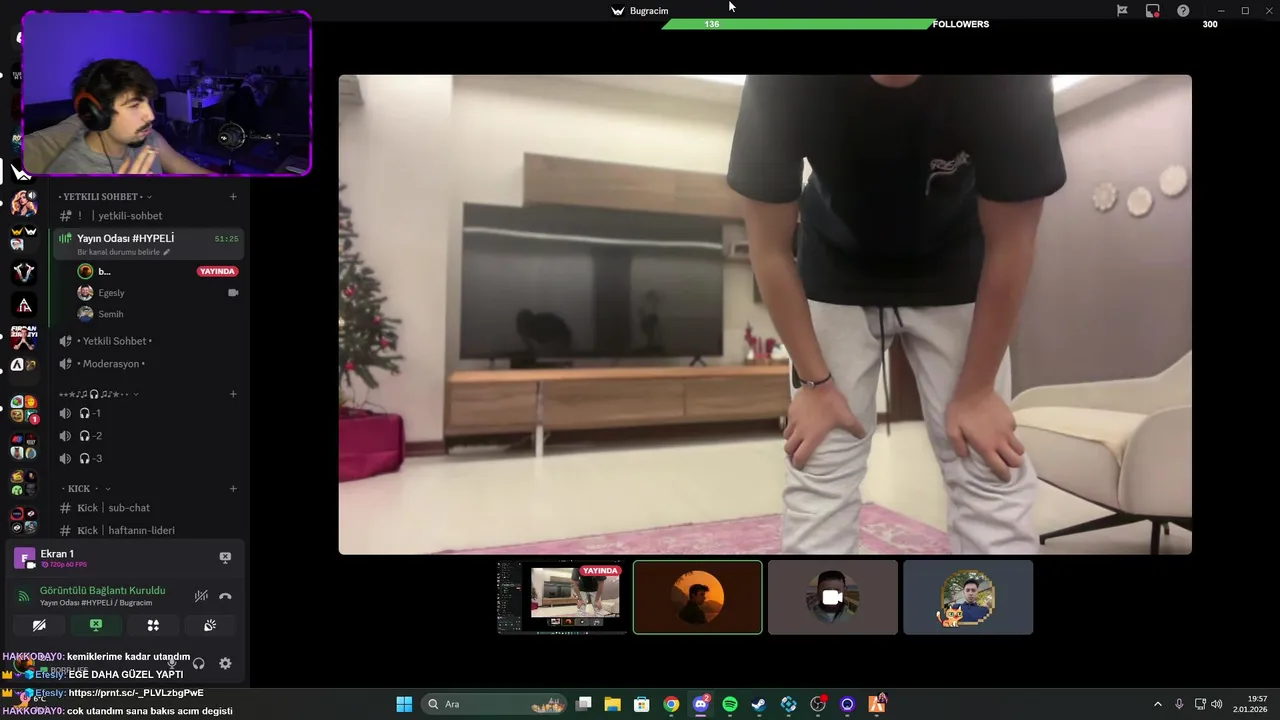Click the green FOLLOWERS progress bar
Screen dimensions: 1280x720
[x=797, y=24]
